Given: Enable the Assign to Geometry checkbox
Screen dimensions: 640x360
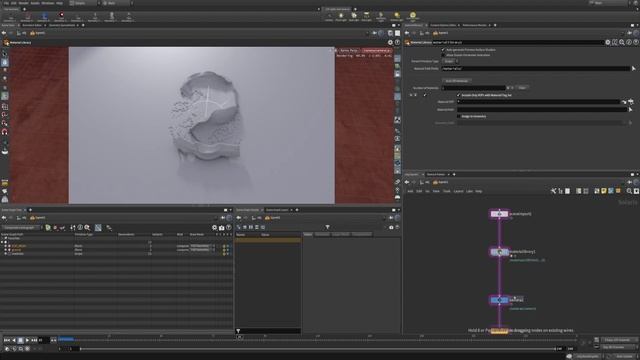Looking at the screenshot, I should [458, 116].
